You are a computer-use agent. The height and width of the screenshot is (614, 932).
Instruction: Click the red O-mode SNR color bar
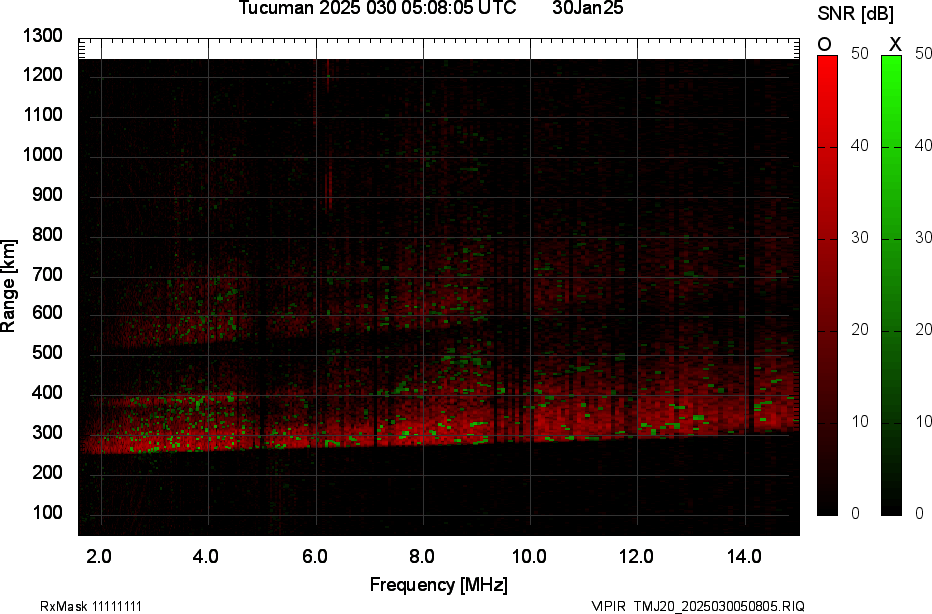click(827, 285)
